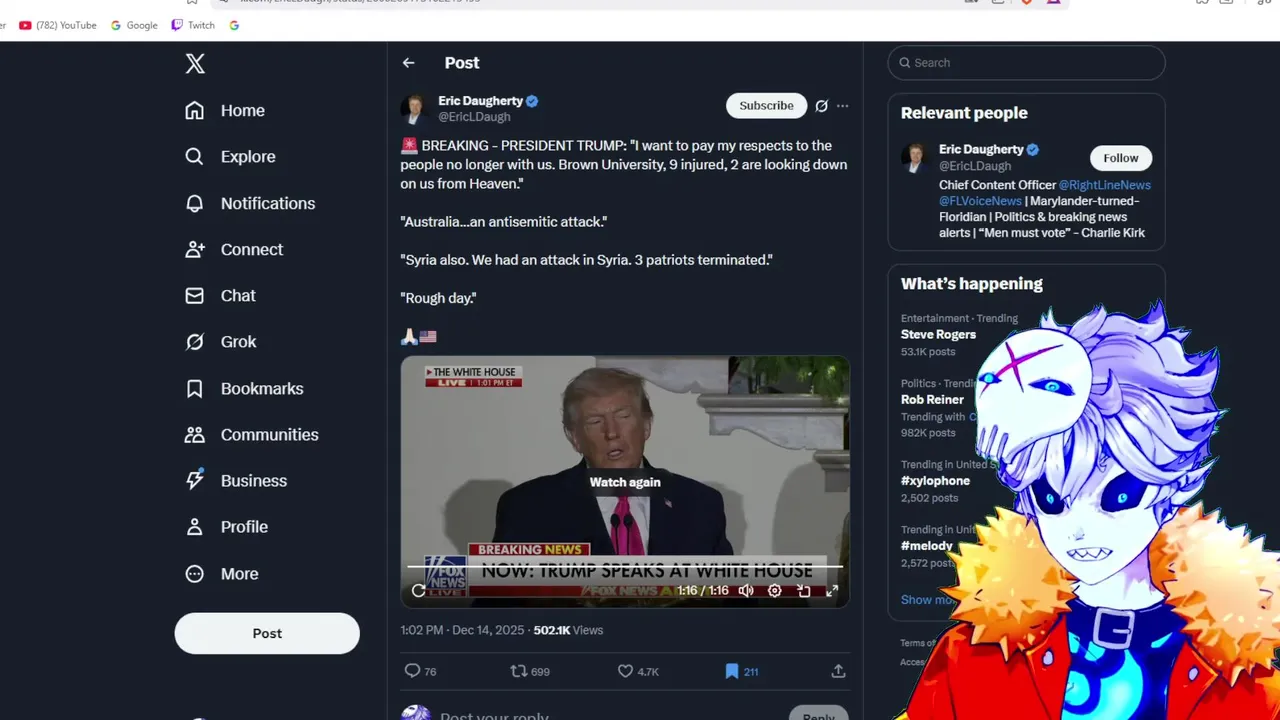Screen dimensions: 1280x720
Task: Open the Google bookmark
Action: click(x=134, y=25)
